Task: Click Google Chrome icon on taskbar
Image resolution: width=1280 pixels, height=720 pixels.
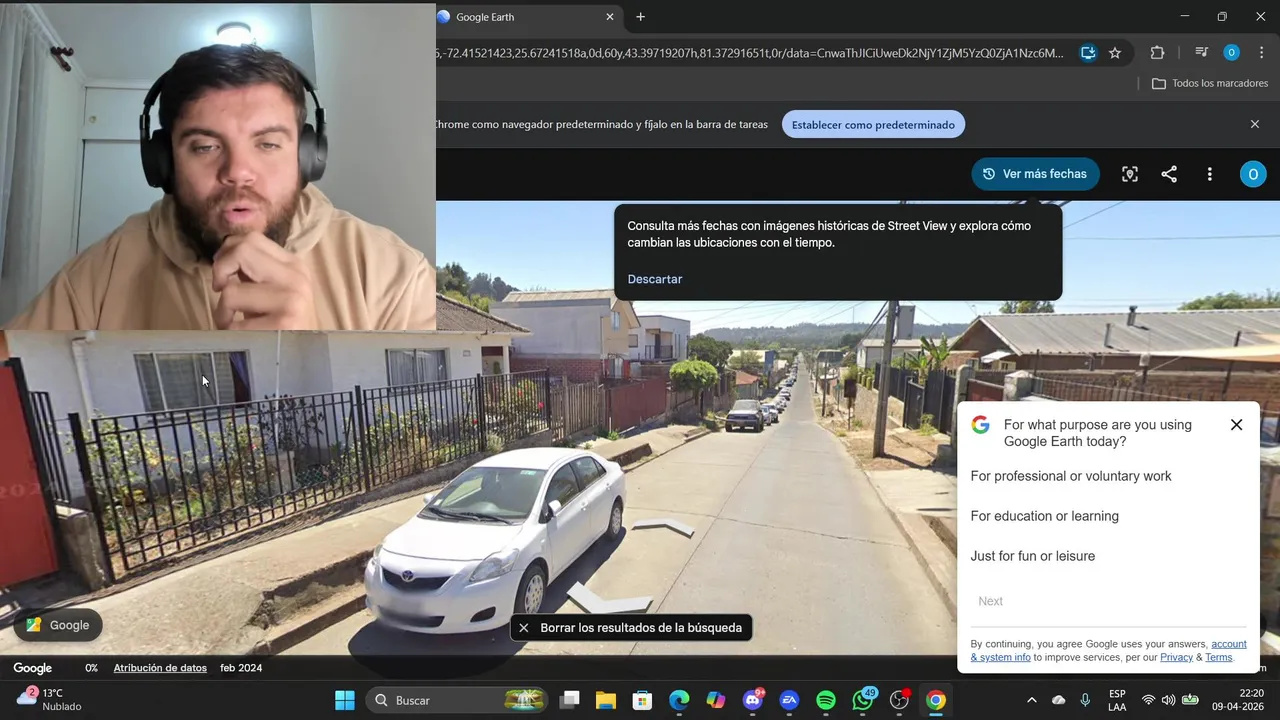Action: [936, 700]
